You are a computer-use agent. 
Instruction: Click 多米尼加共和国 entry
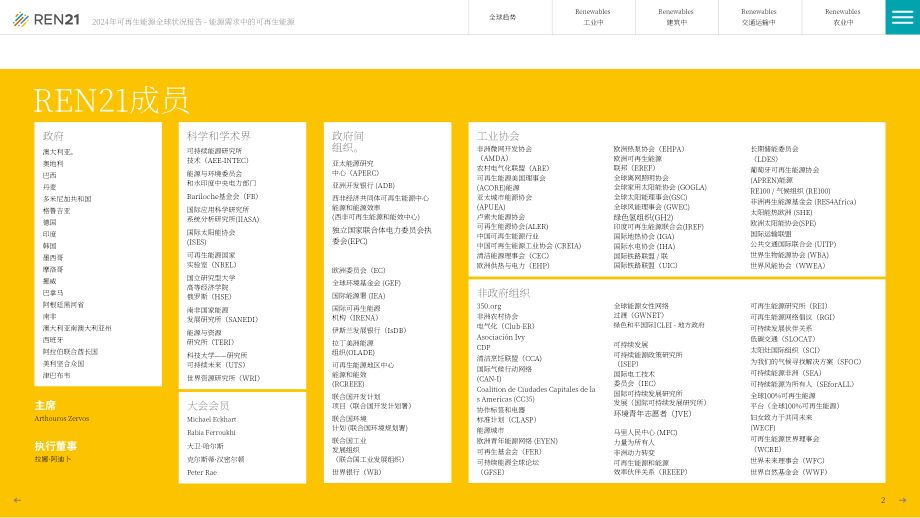(67, 199)
